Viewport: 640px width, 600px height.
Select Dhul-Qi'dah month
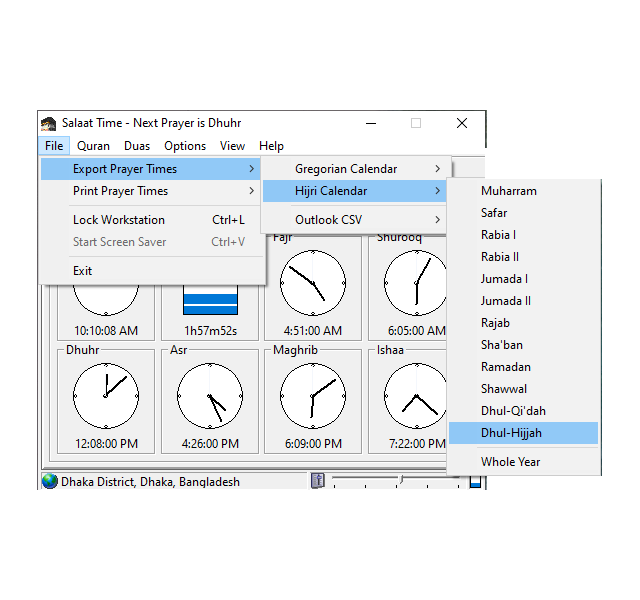pos(523,411)
